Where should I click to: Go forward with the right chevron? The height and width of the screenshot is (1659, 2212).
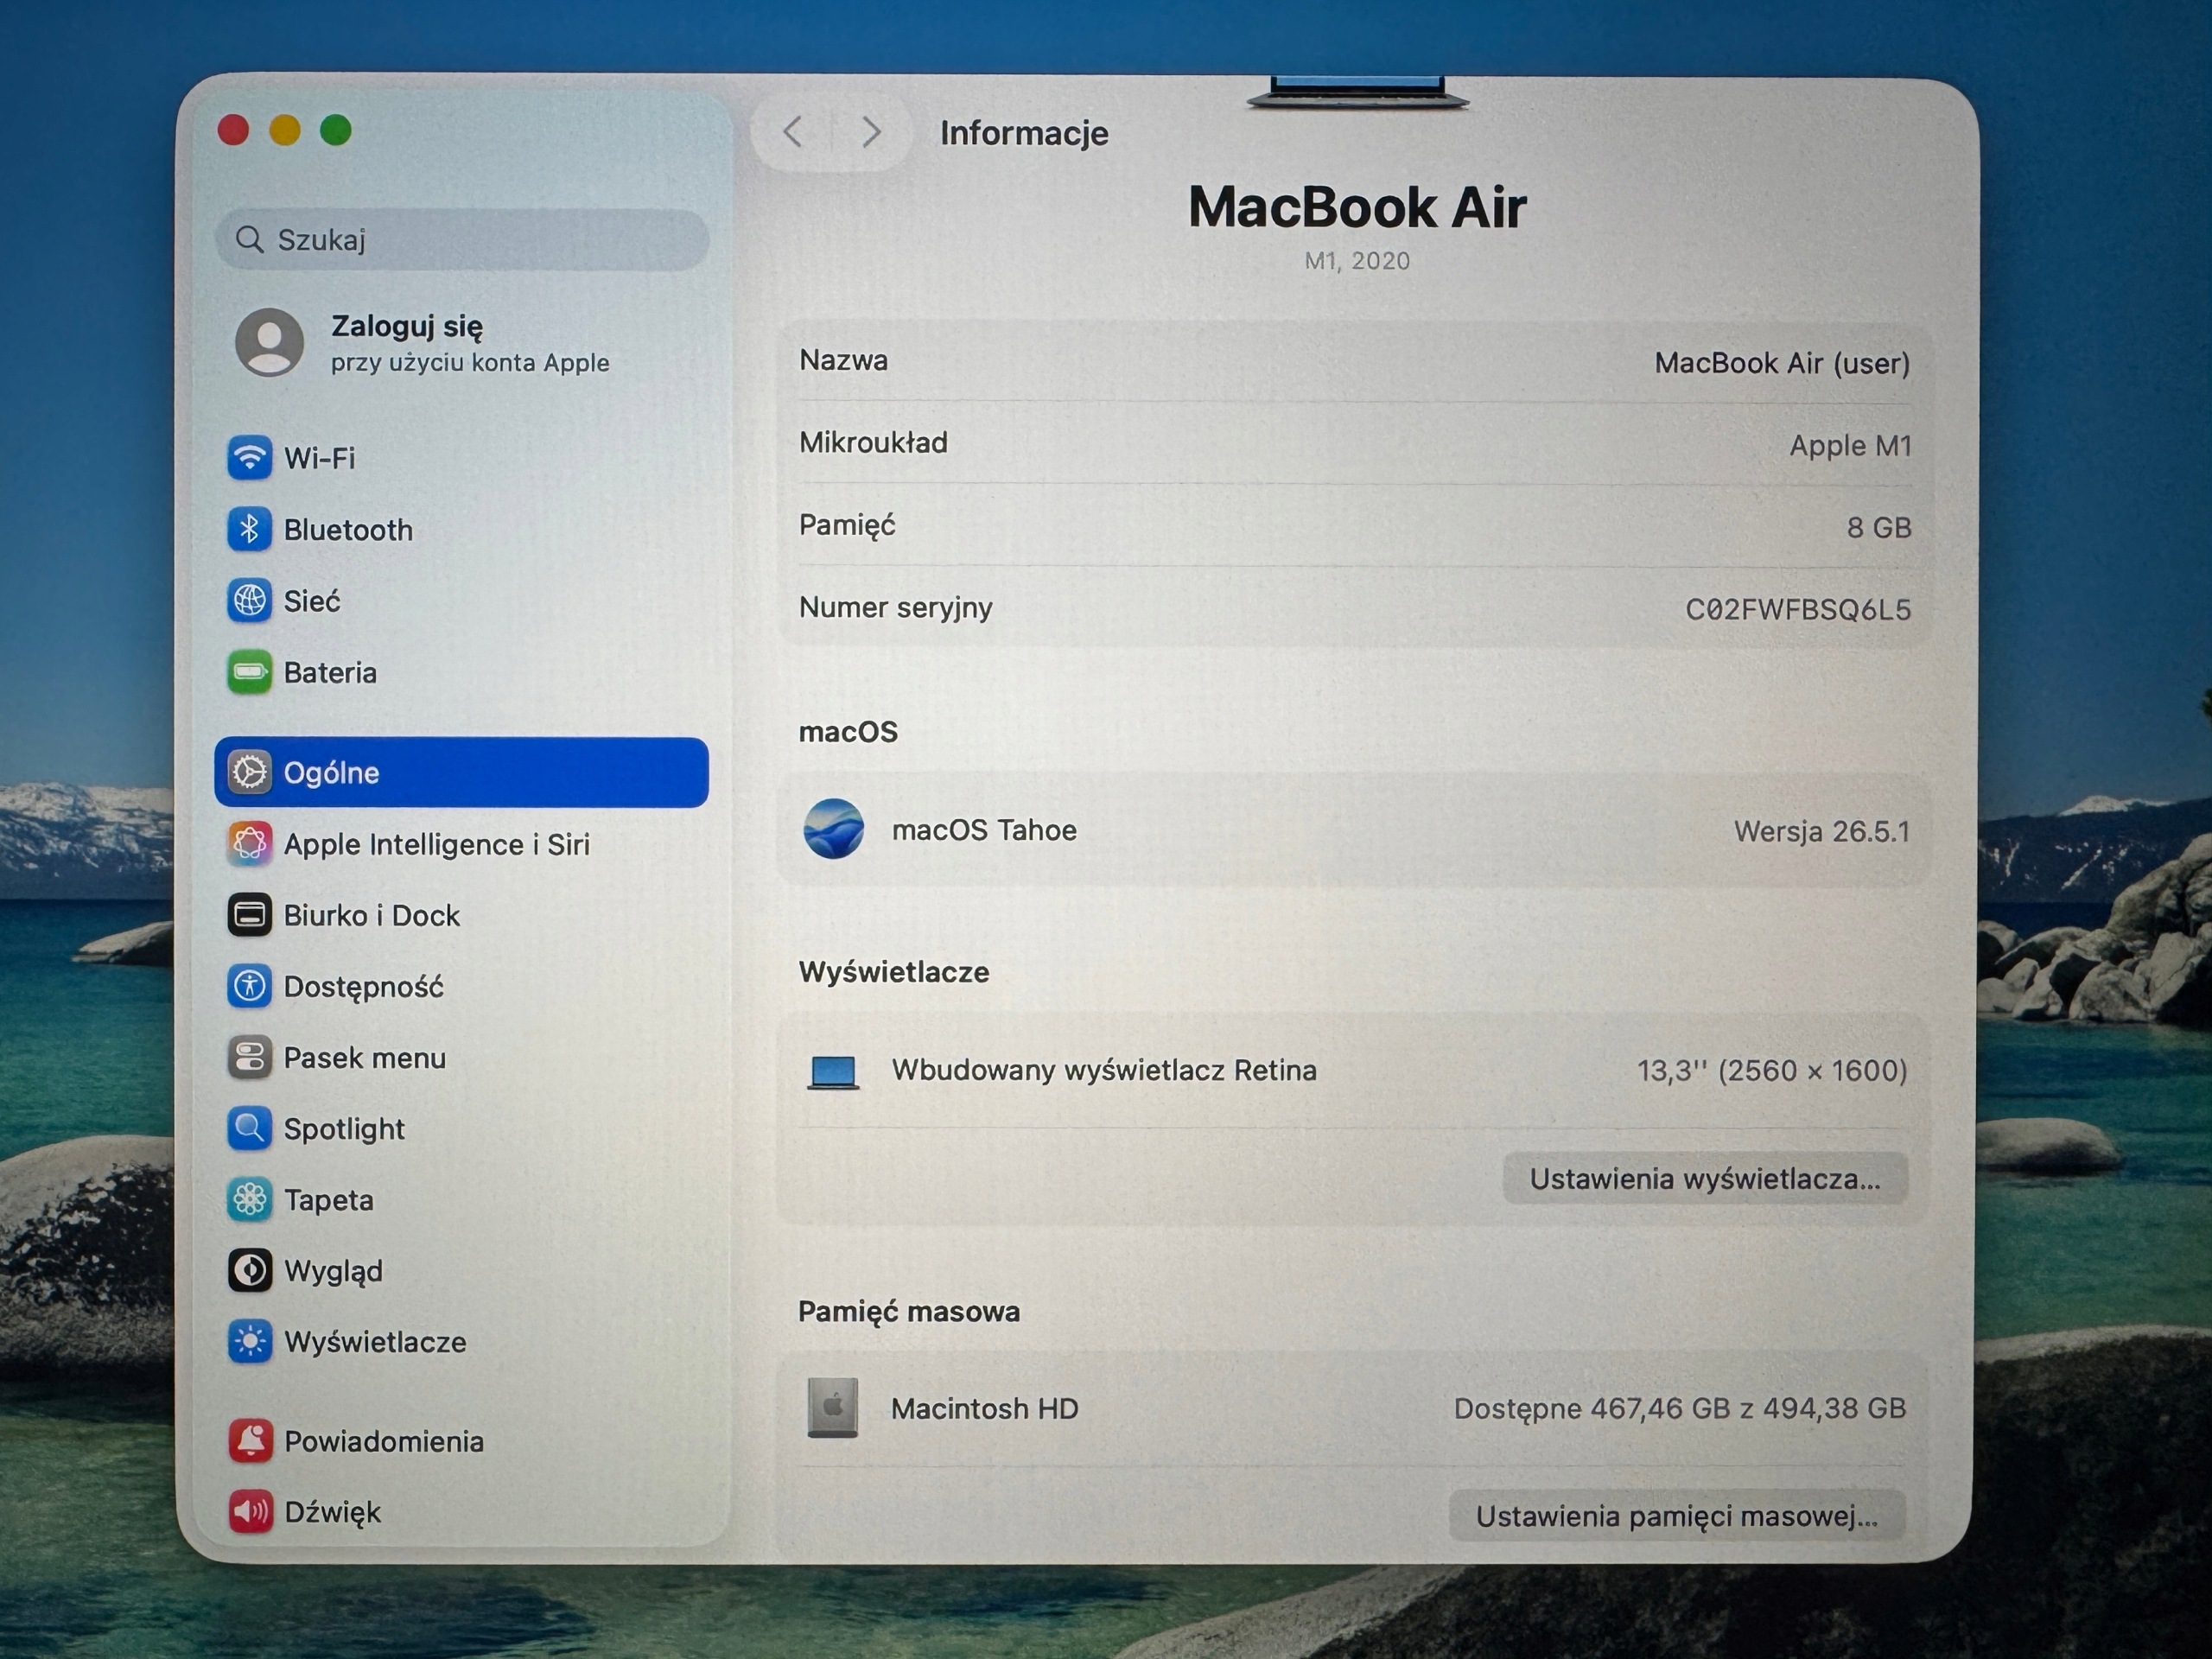point(871,132)
